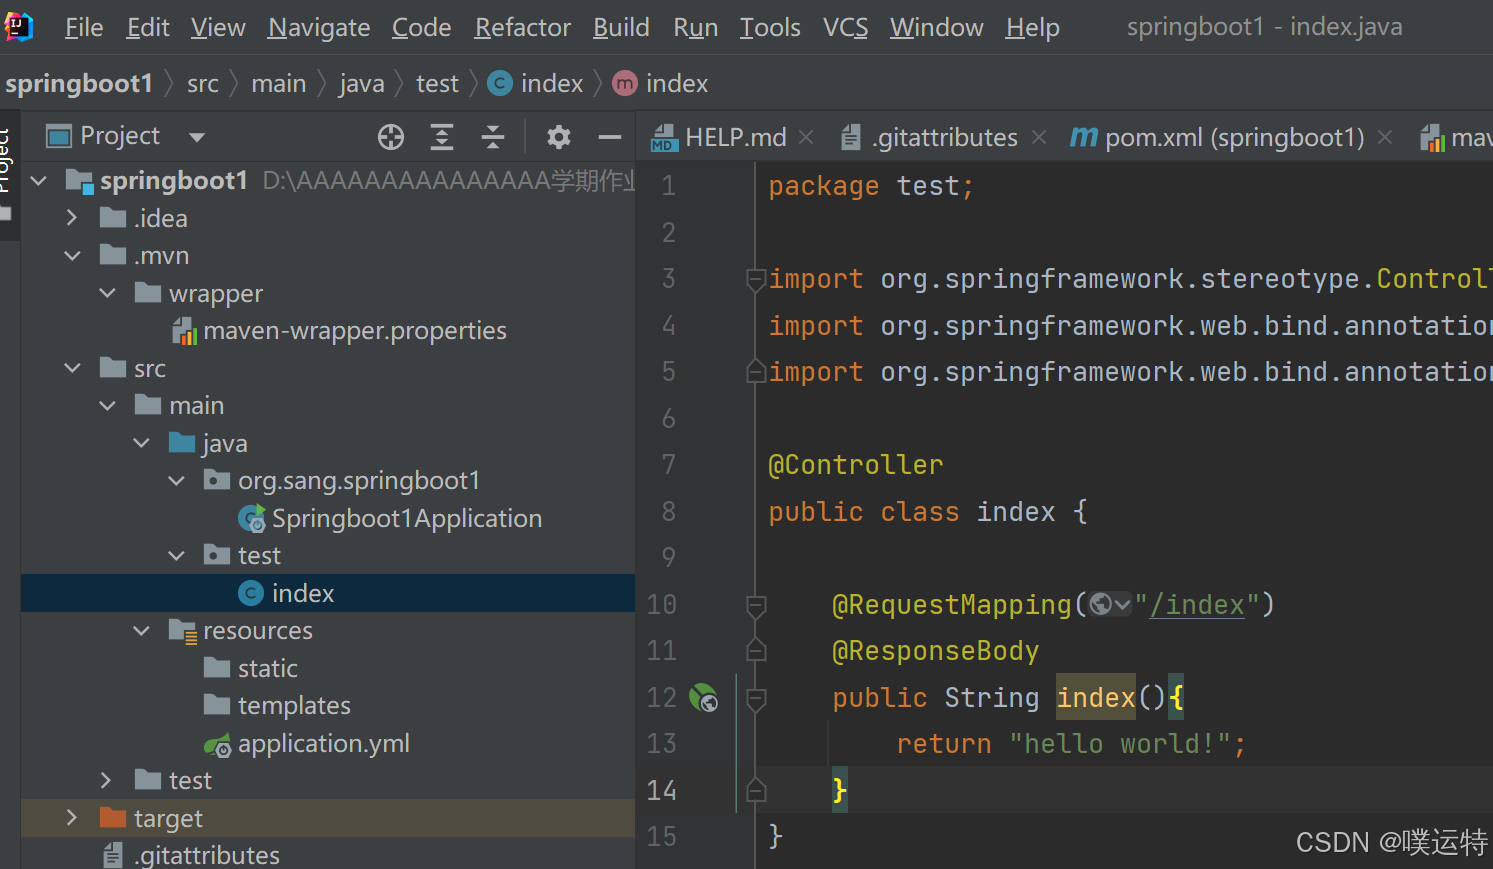Viewport: 1493px width, 869px height.
Task: Click the .gitattributes file icon in tree
Action: click(x=113, y=855)
